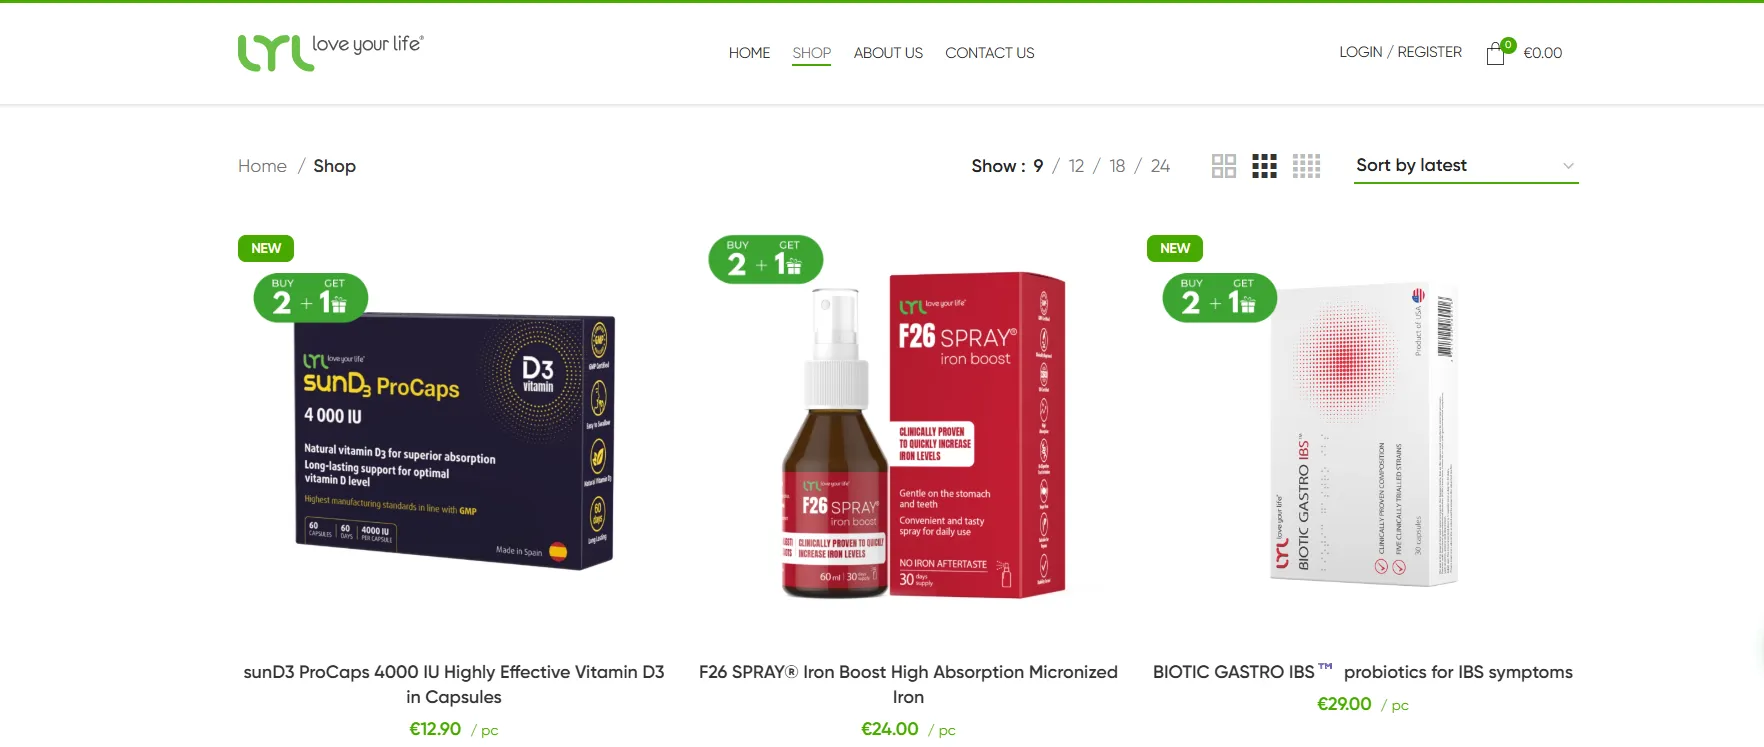Click Buy 2 Get 1 badge on F26 Spray

(766, 260)
